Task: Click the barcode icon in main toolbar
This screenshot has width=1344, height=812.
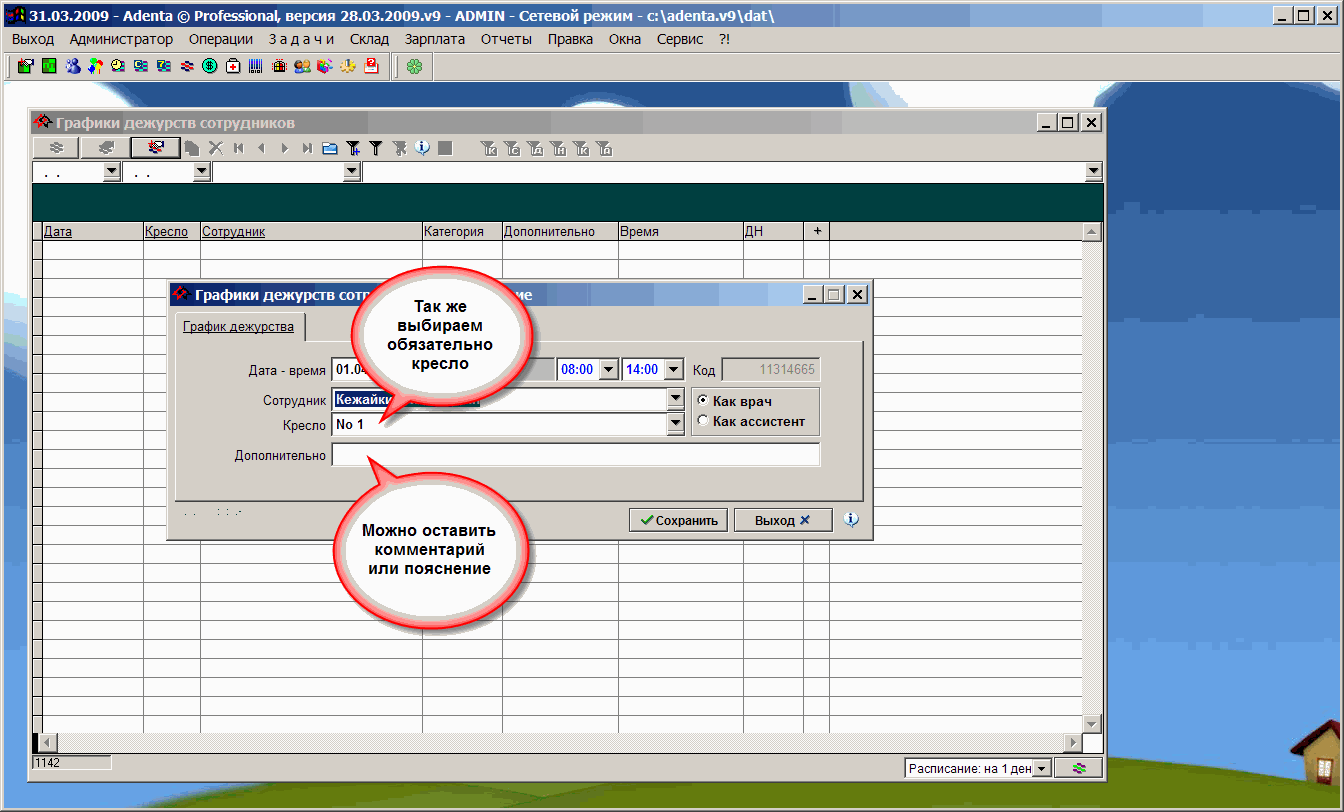Action: (x=256, y=67)
